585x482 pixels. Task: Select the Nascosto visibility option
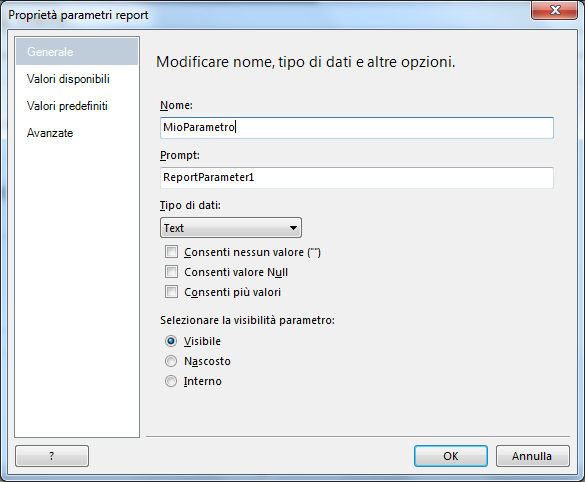click(171, 361)
